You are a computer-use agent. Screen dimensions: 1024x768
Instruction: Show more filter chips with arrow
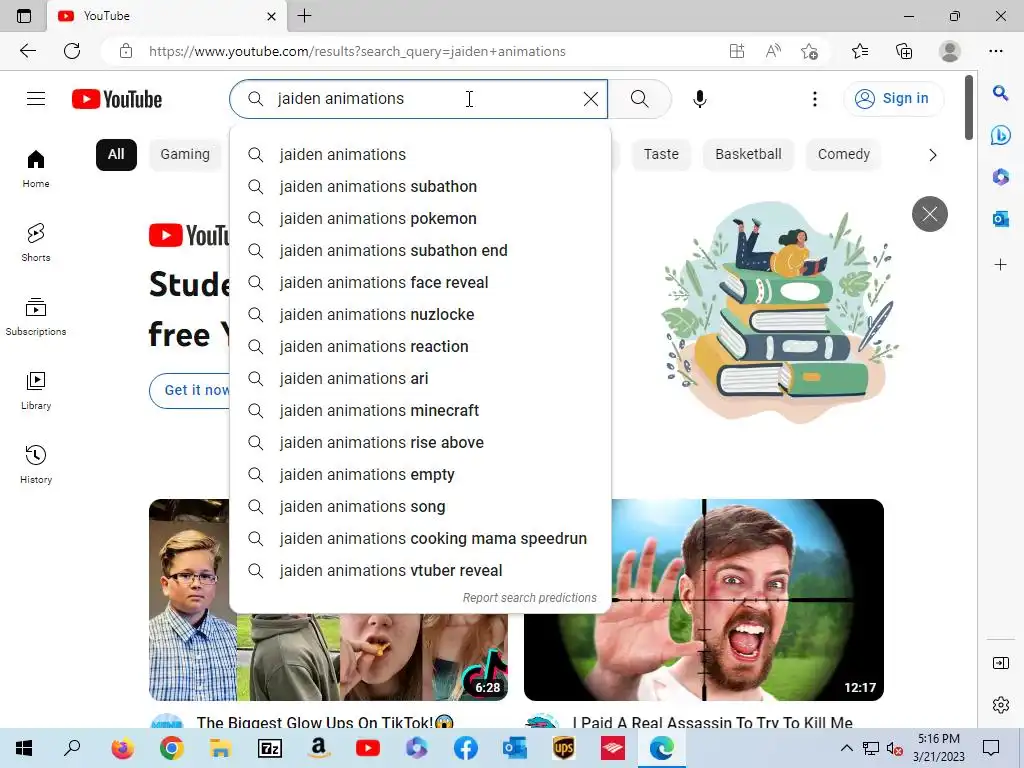[933, 155]
